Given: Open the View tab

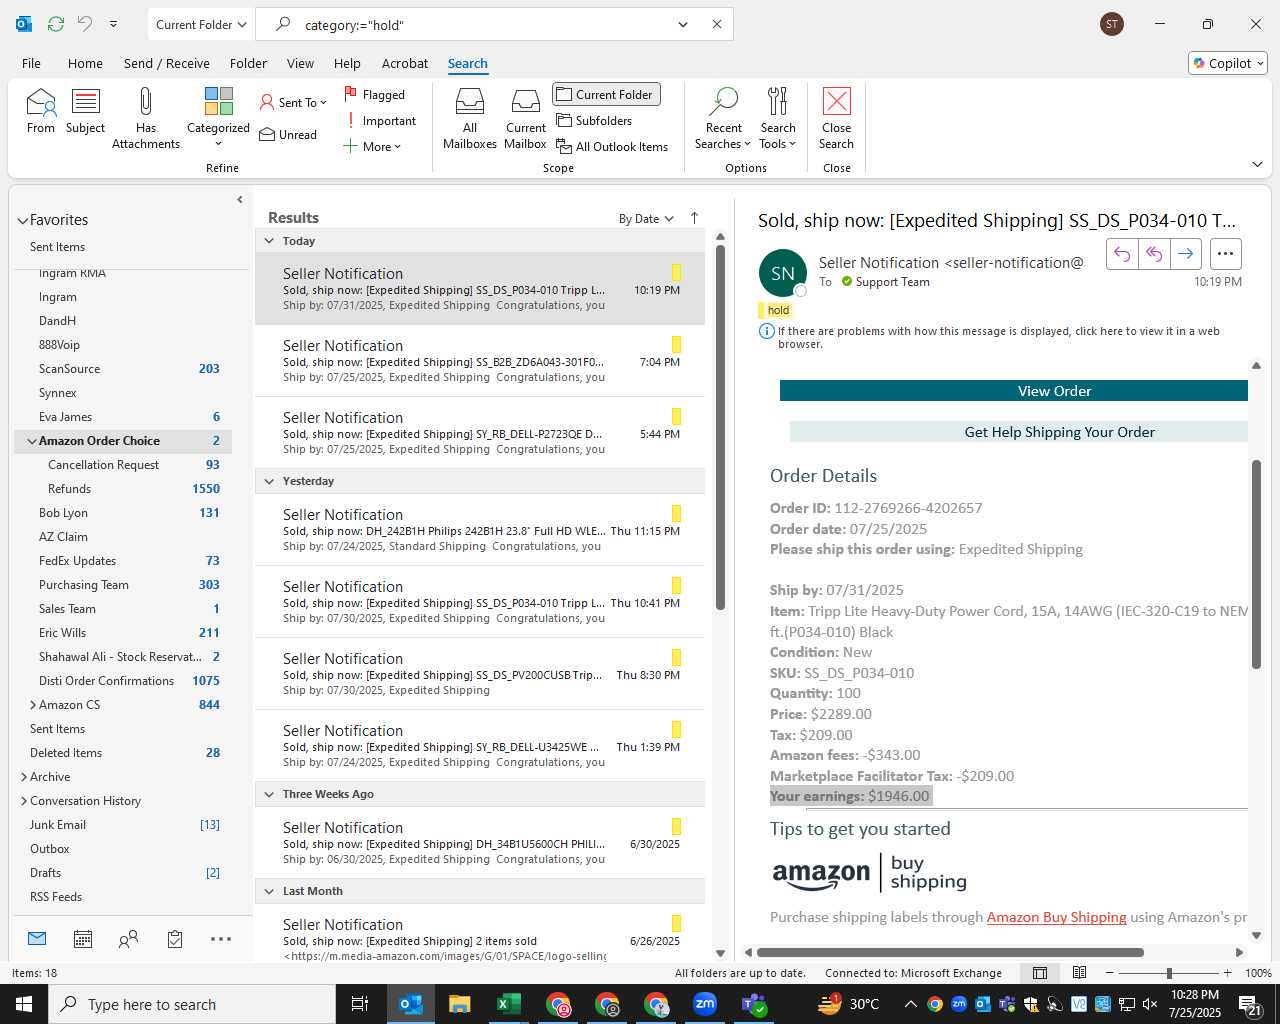Looking at the screenshot, I should (x=300, y=63).
